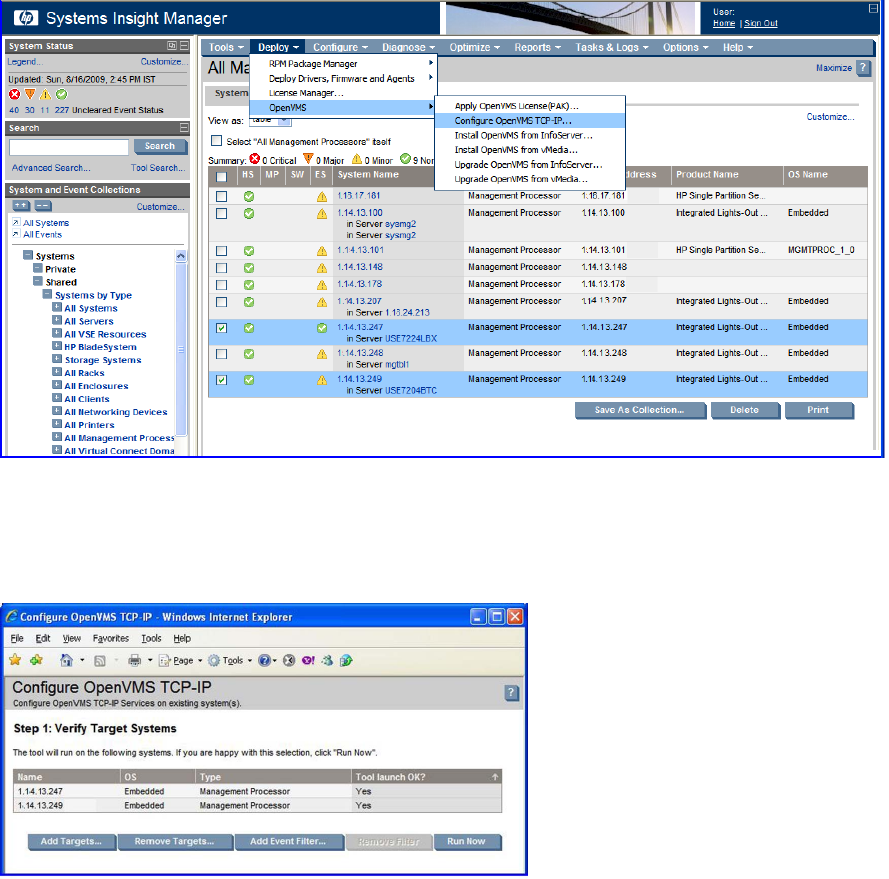Click the help icon in Configure OpenVMS TCP-IP header
Viewport: 889px width, 879px height.
click(x=511, y=692)
